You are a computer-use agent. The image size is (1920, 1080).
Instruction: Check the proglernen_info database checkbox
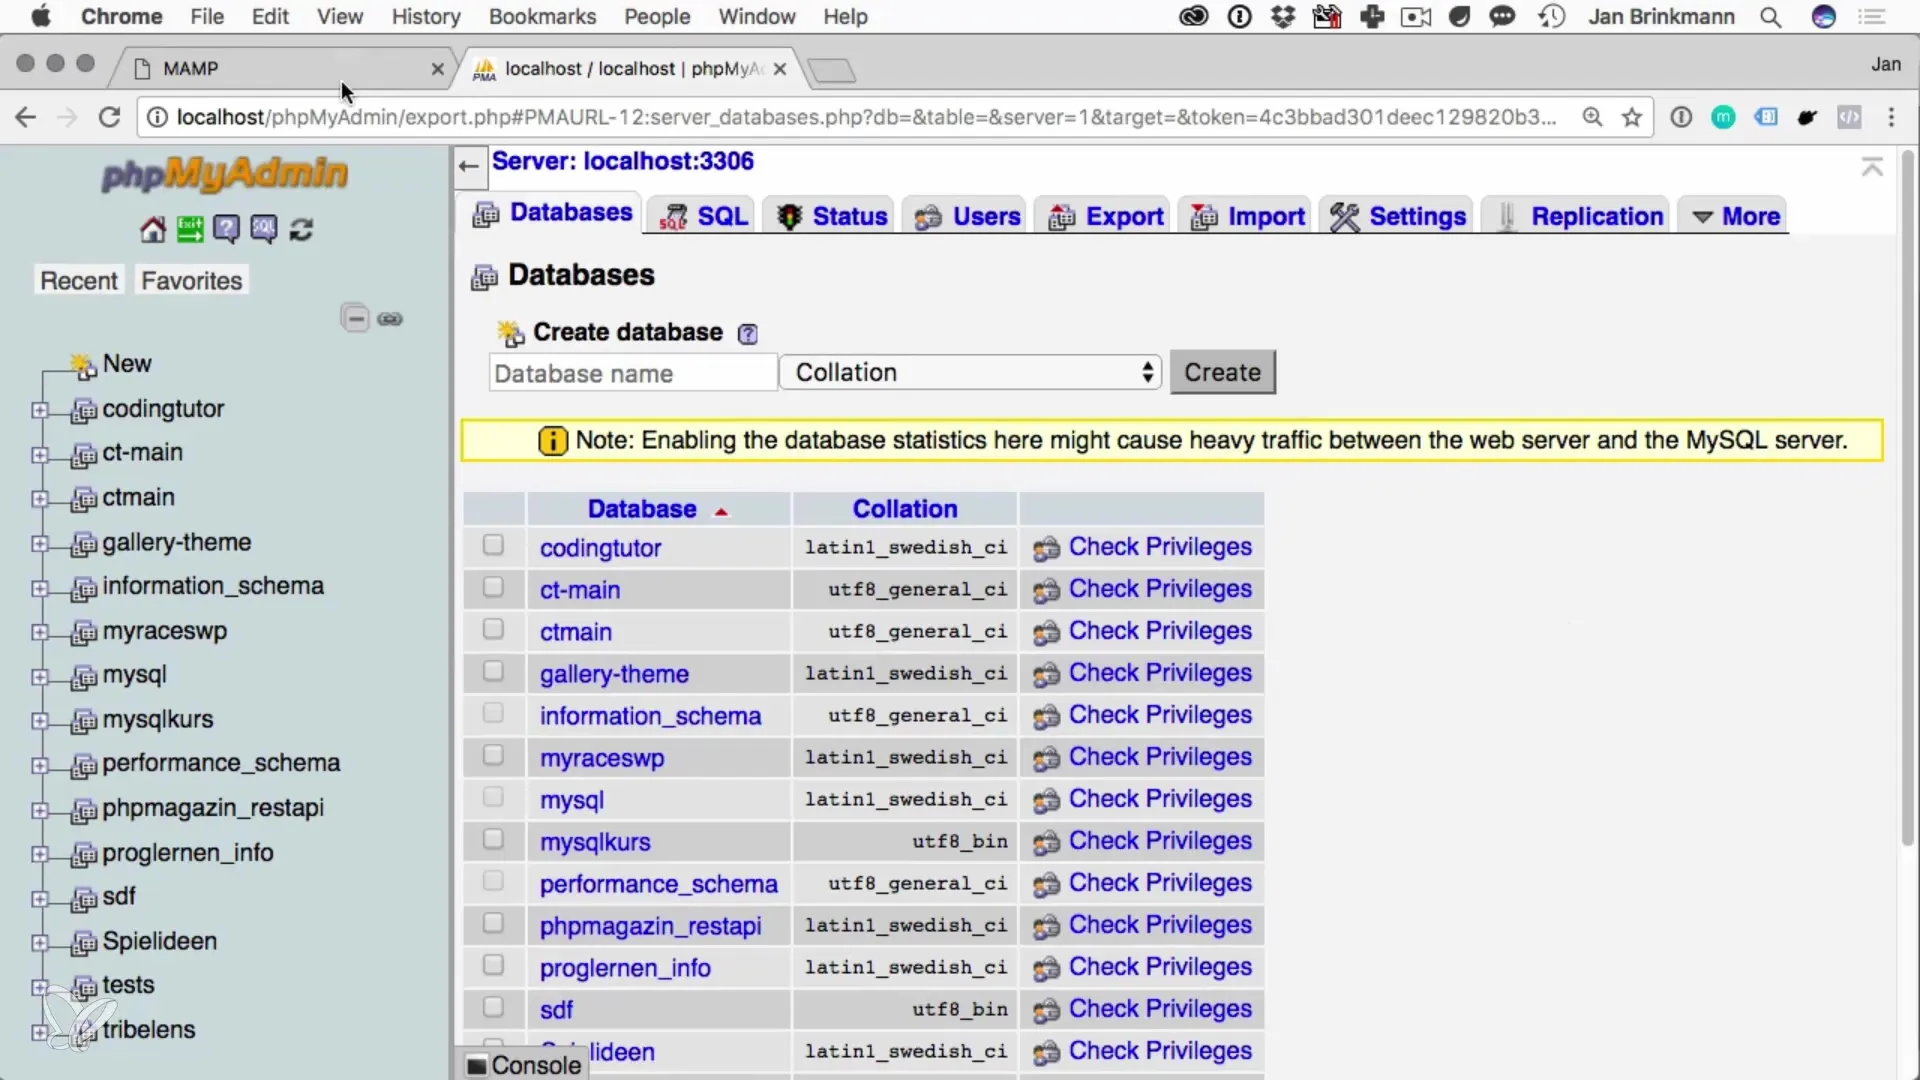click(x=493, y=965)
